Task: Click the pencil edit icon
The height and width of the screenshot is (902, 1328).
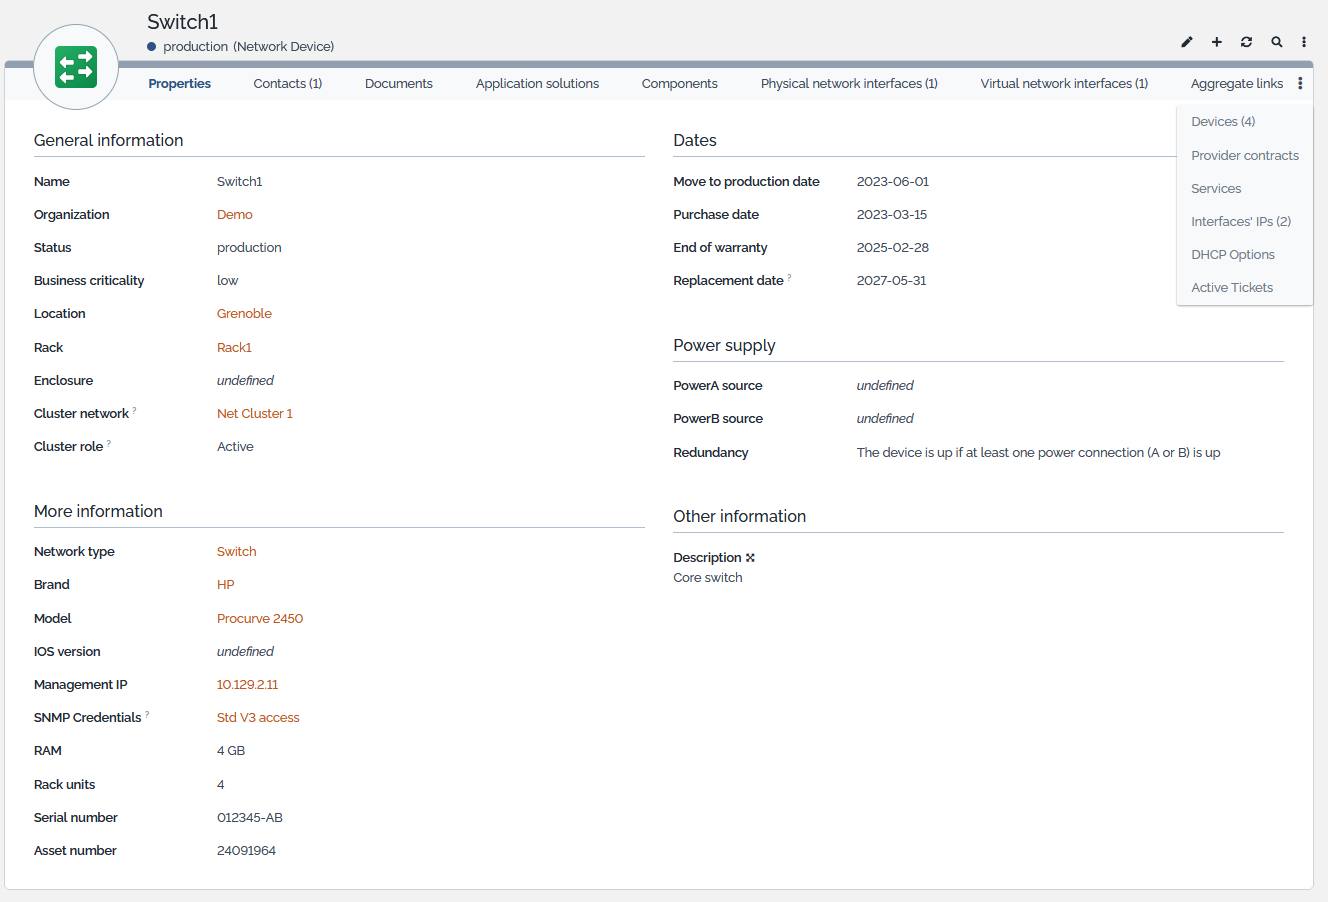Action: pyautogui.click(x=1187, y=42)
